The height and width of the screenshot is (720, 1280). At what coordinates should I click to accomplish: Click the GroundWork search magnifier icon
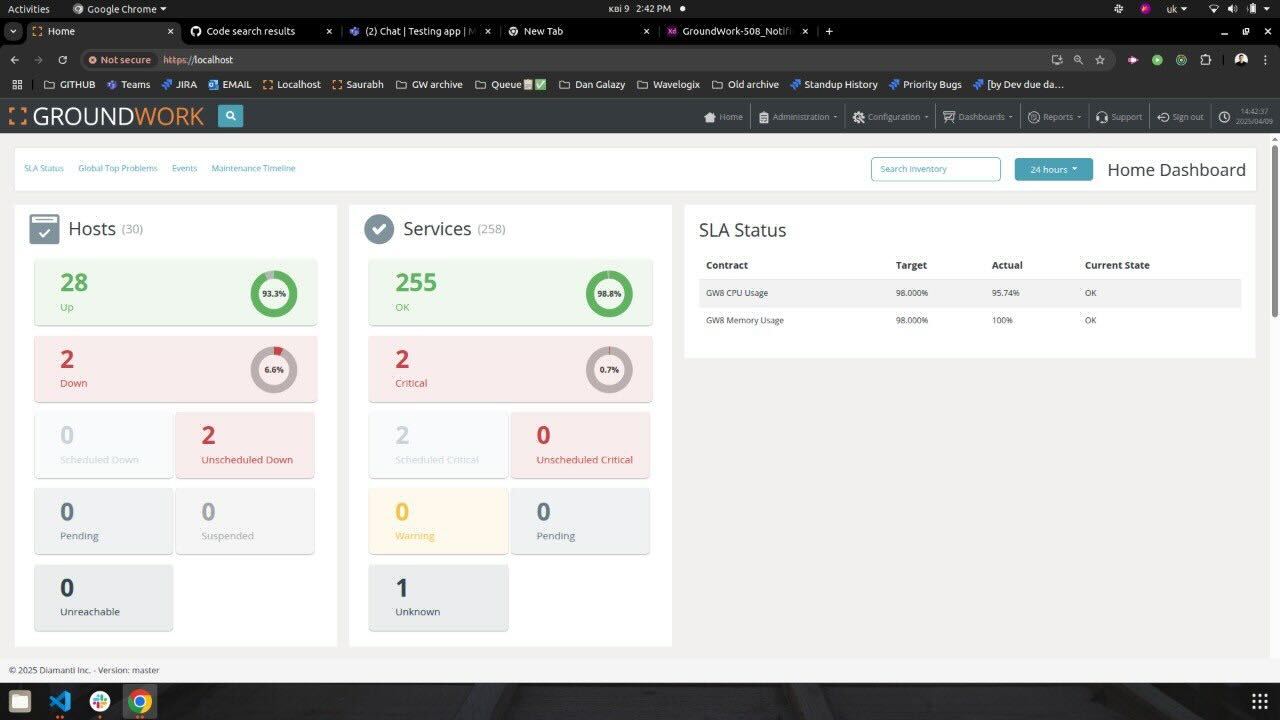pos(230,116)
